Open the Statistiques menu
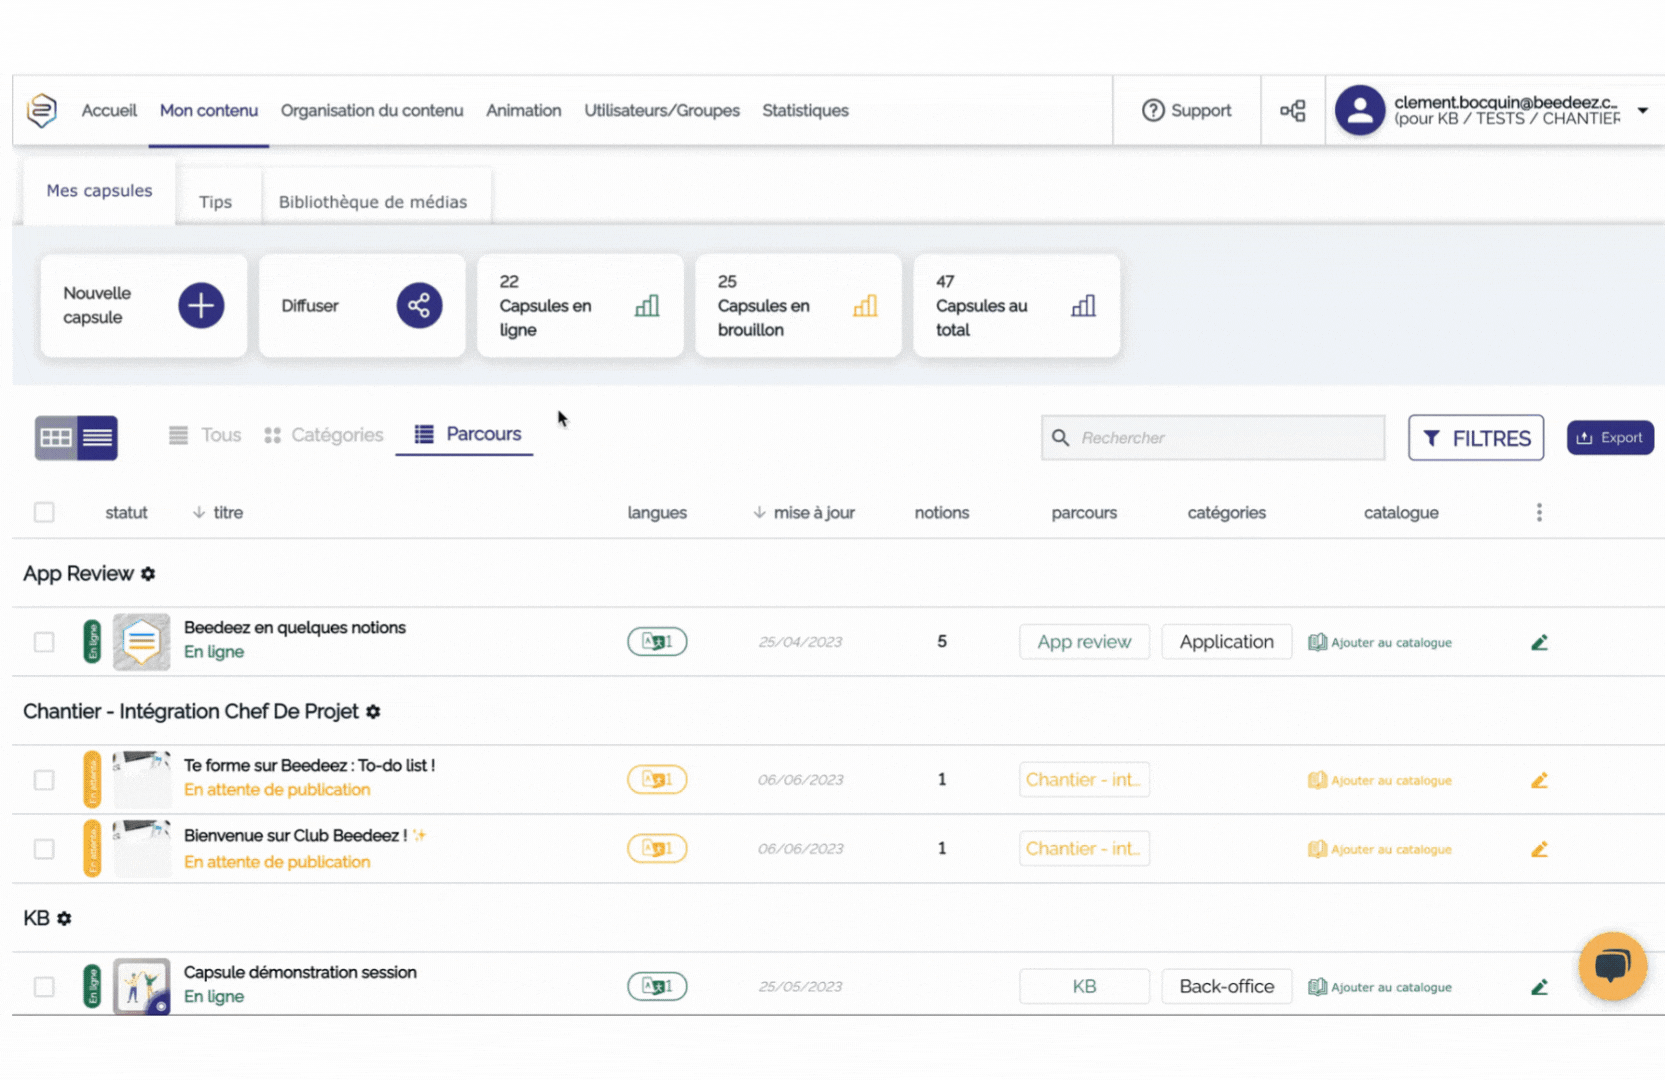The image size is (1665, 1080). 805,111
